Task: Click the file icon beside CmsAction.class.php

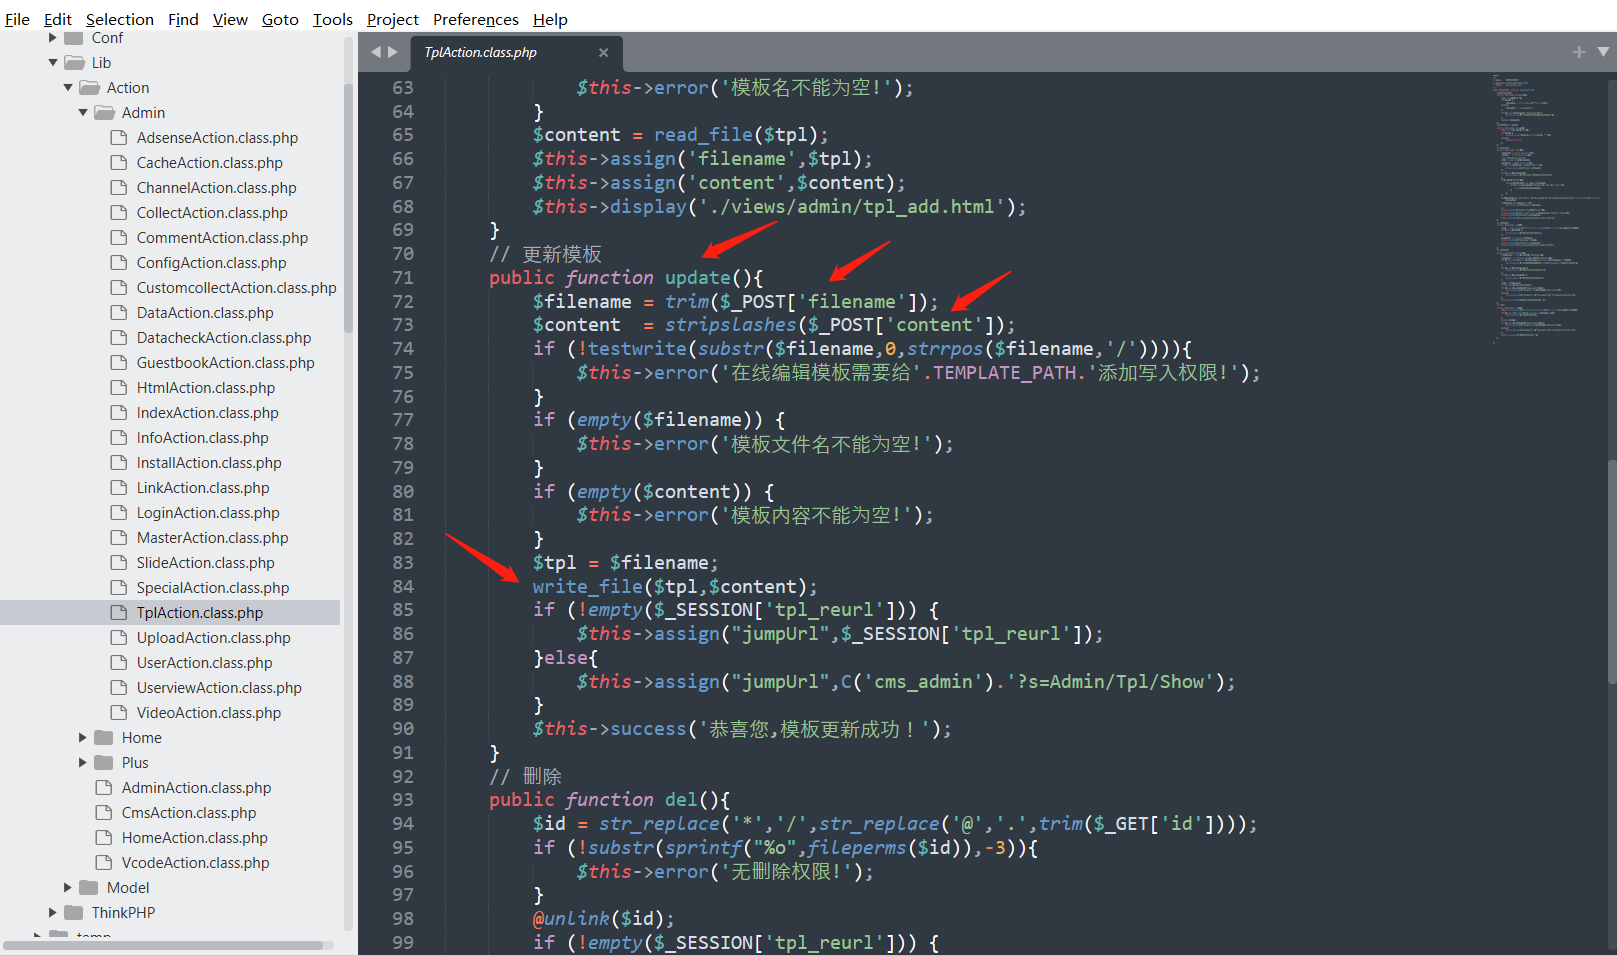Action: tap(103, 813)
